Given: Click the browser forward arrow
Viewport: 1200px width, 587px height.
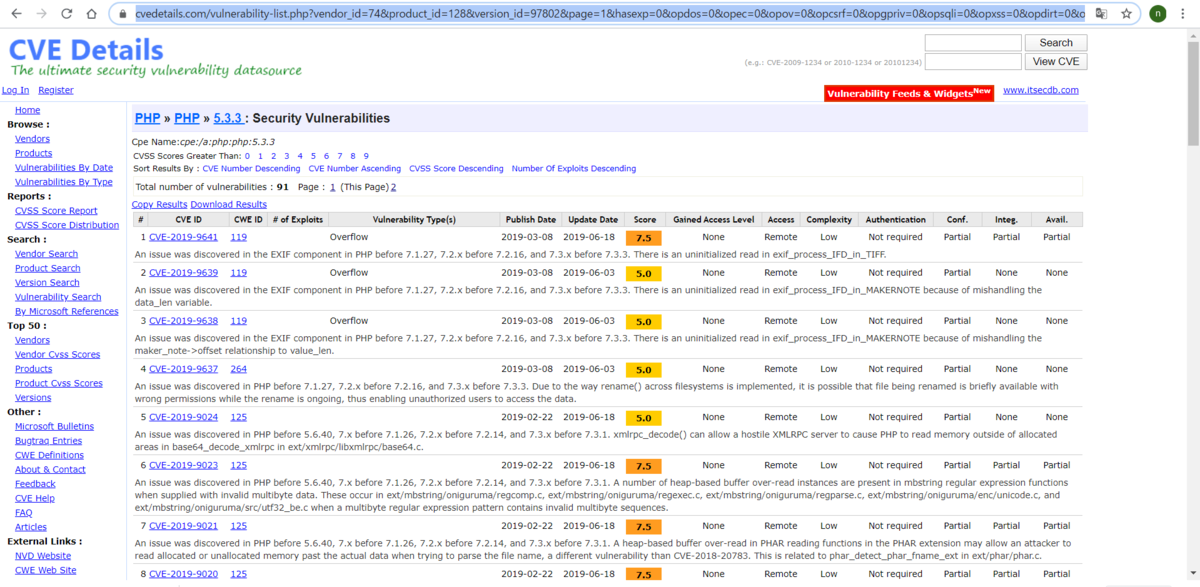Looking at the screenshot, I should 40,14.
